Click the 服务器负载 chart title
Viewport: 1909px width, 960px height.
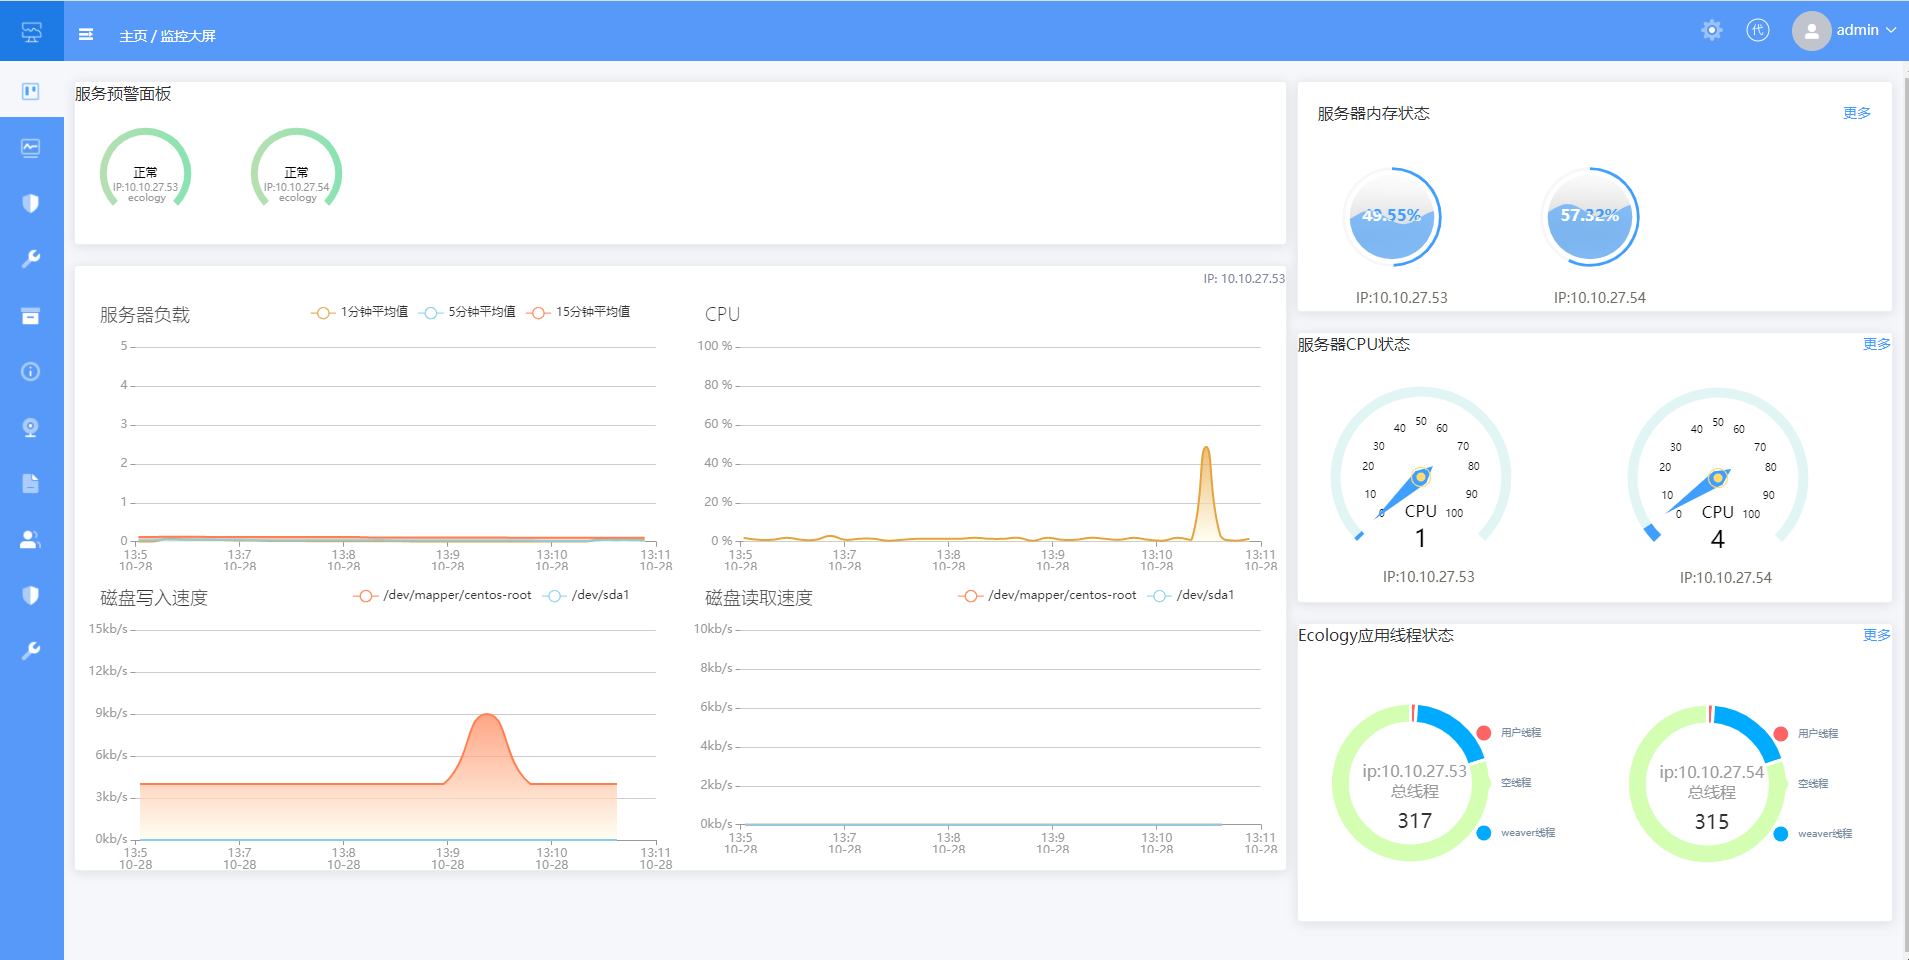(145, 315)
